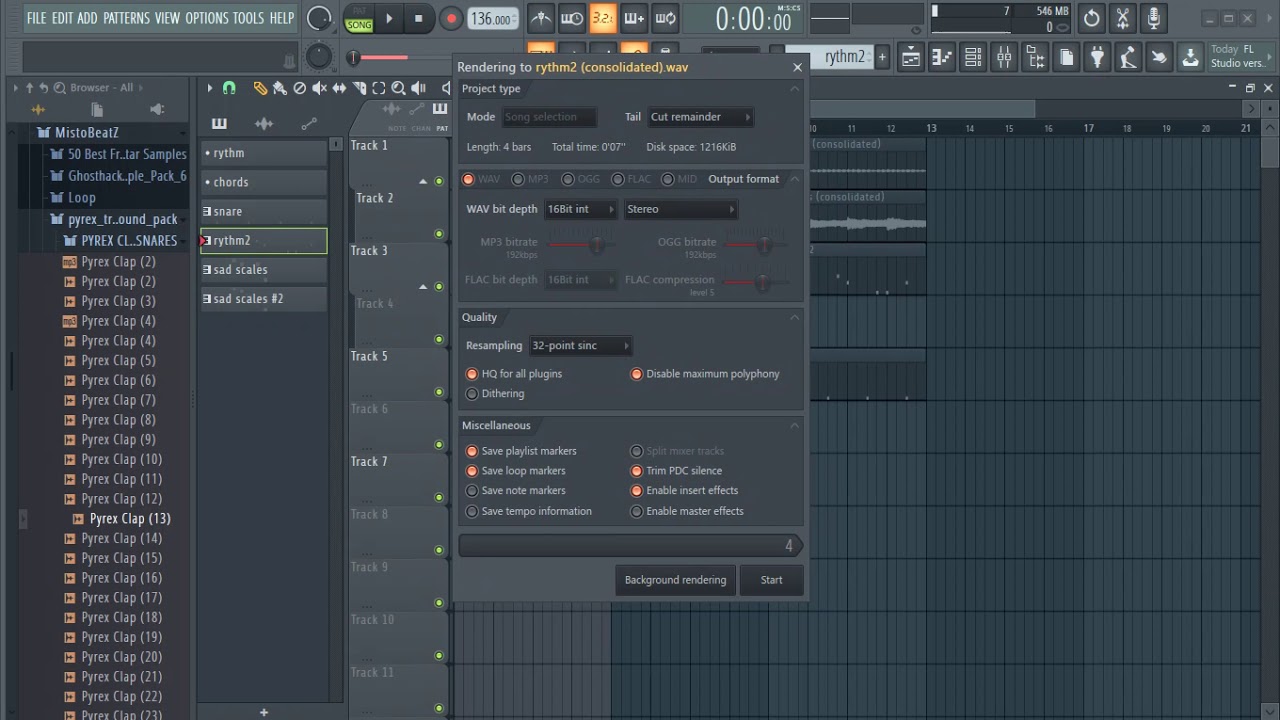Screen dimensions: 1280x720
Task: Open Resampling '32-point sinc' dropdown
Action: pos(580,346)
